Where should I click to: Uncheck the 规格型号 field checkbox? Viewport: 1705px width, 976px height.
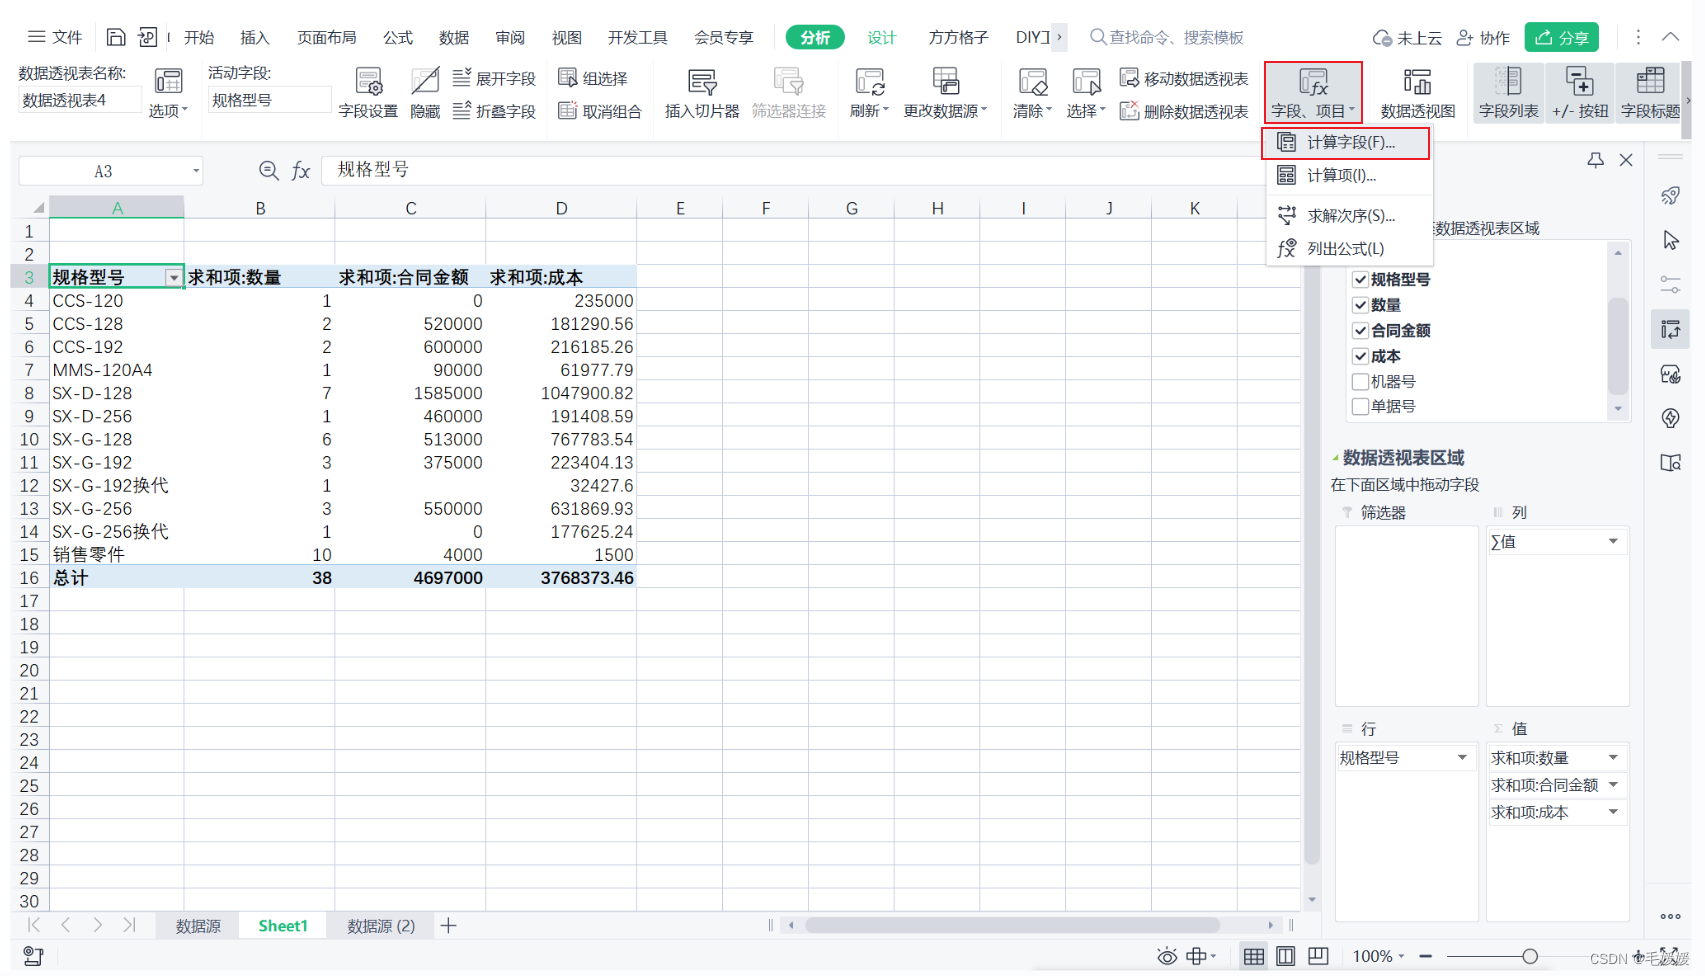click(x=1360, y=280)
